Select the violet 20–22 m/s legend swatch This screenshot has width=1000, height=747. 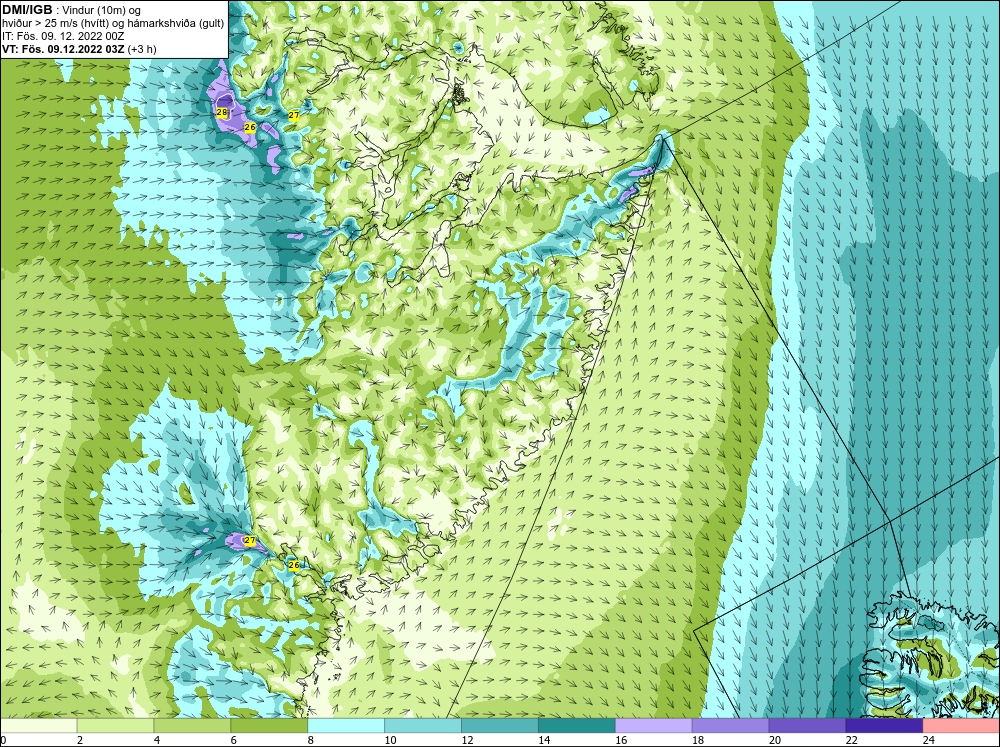tap(807, 726)
